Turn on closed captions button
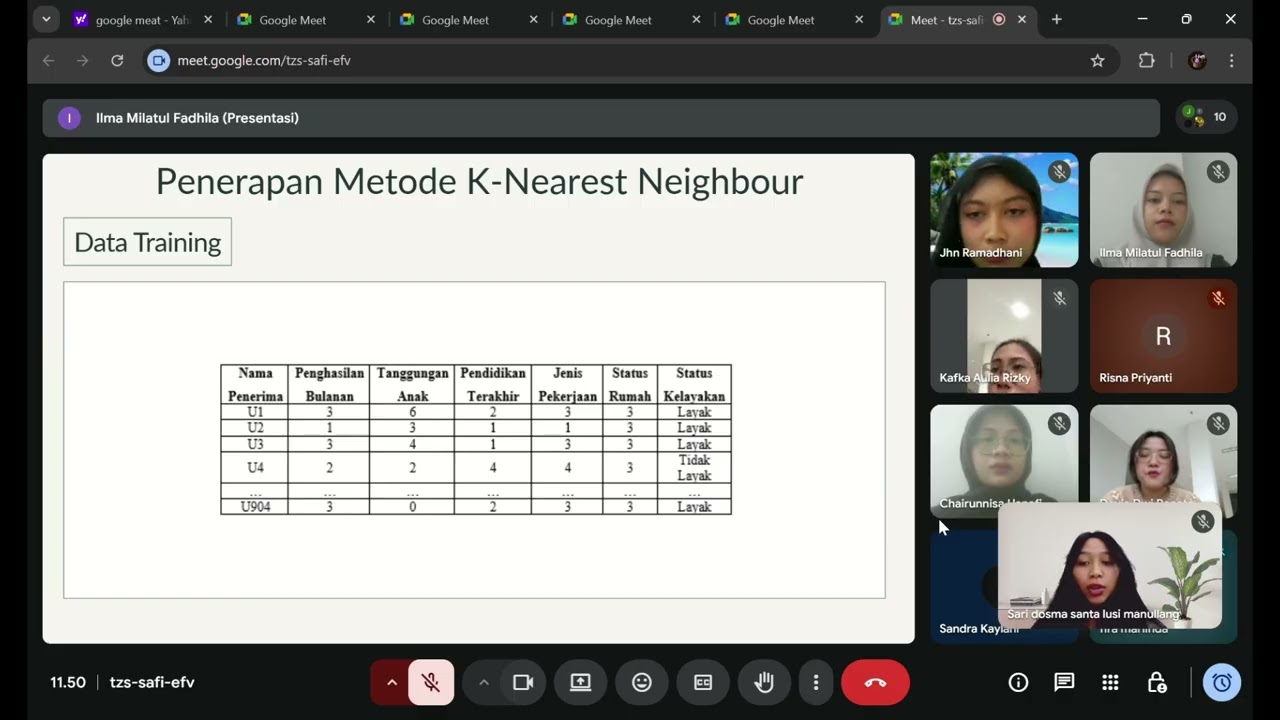Viewport: 1280px width, 720px height. pos(703,682)
